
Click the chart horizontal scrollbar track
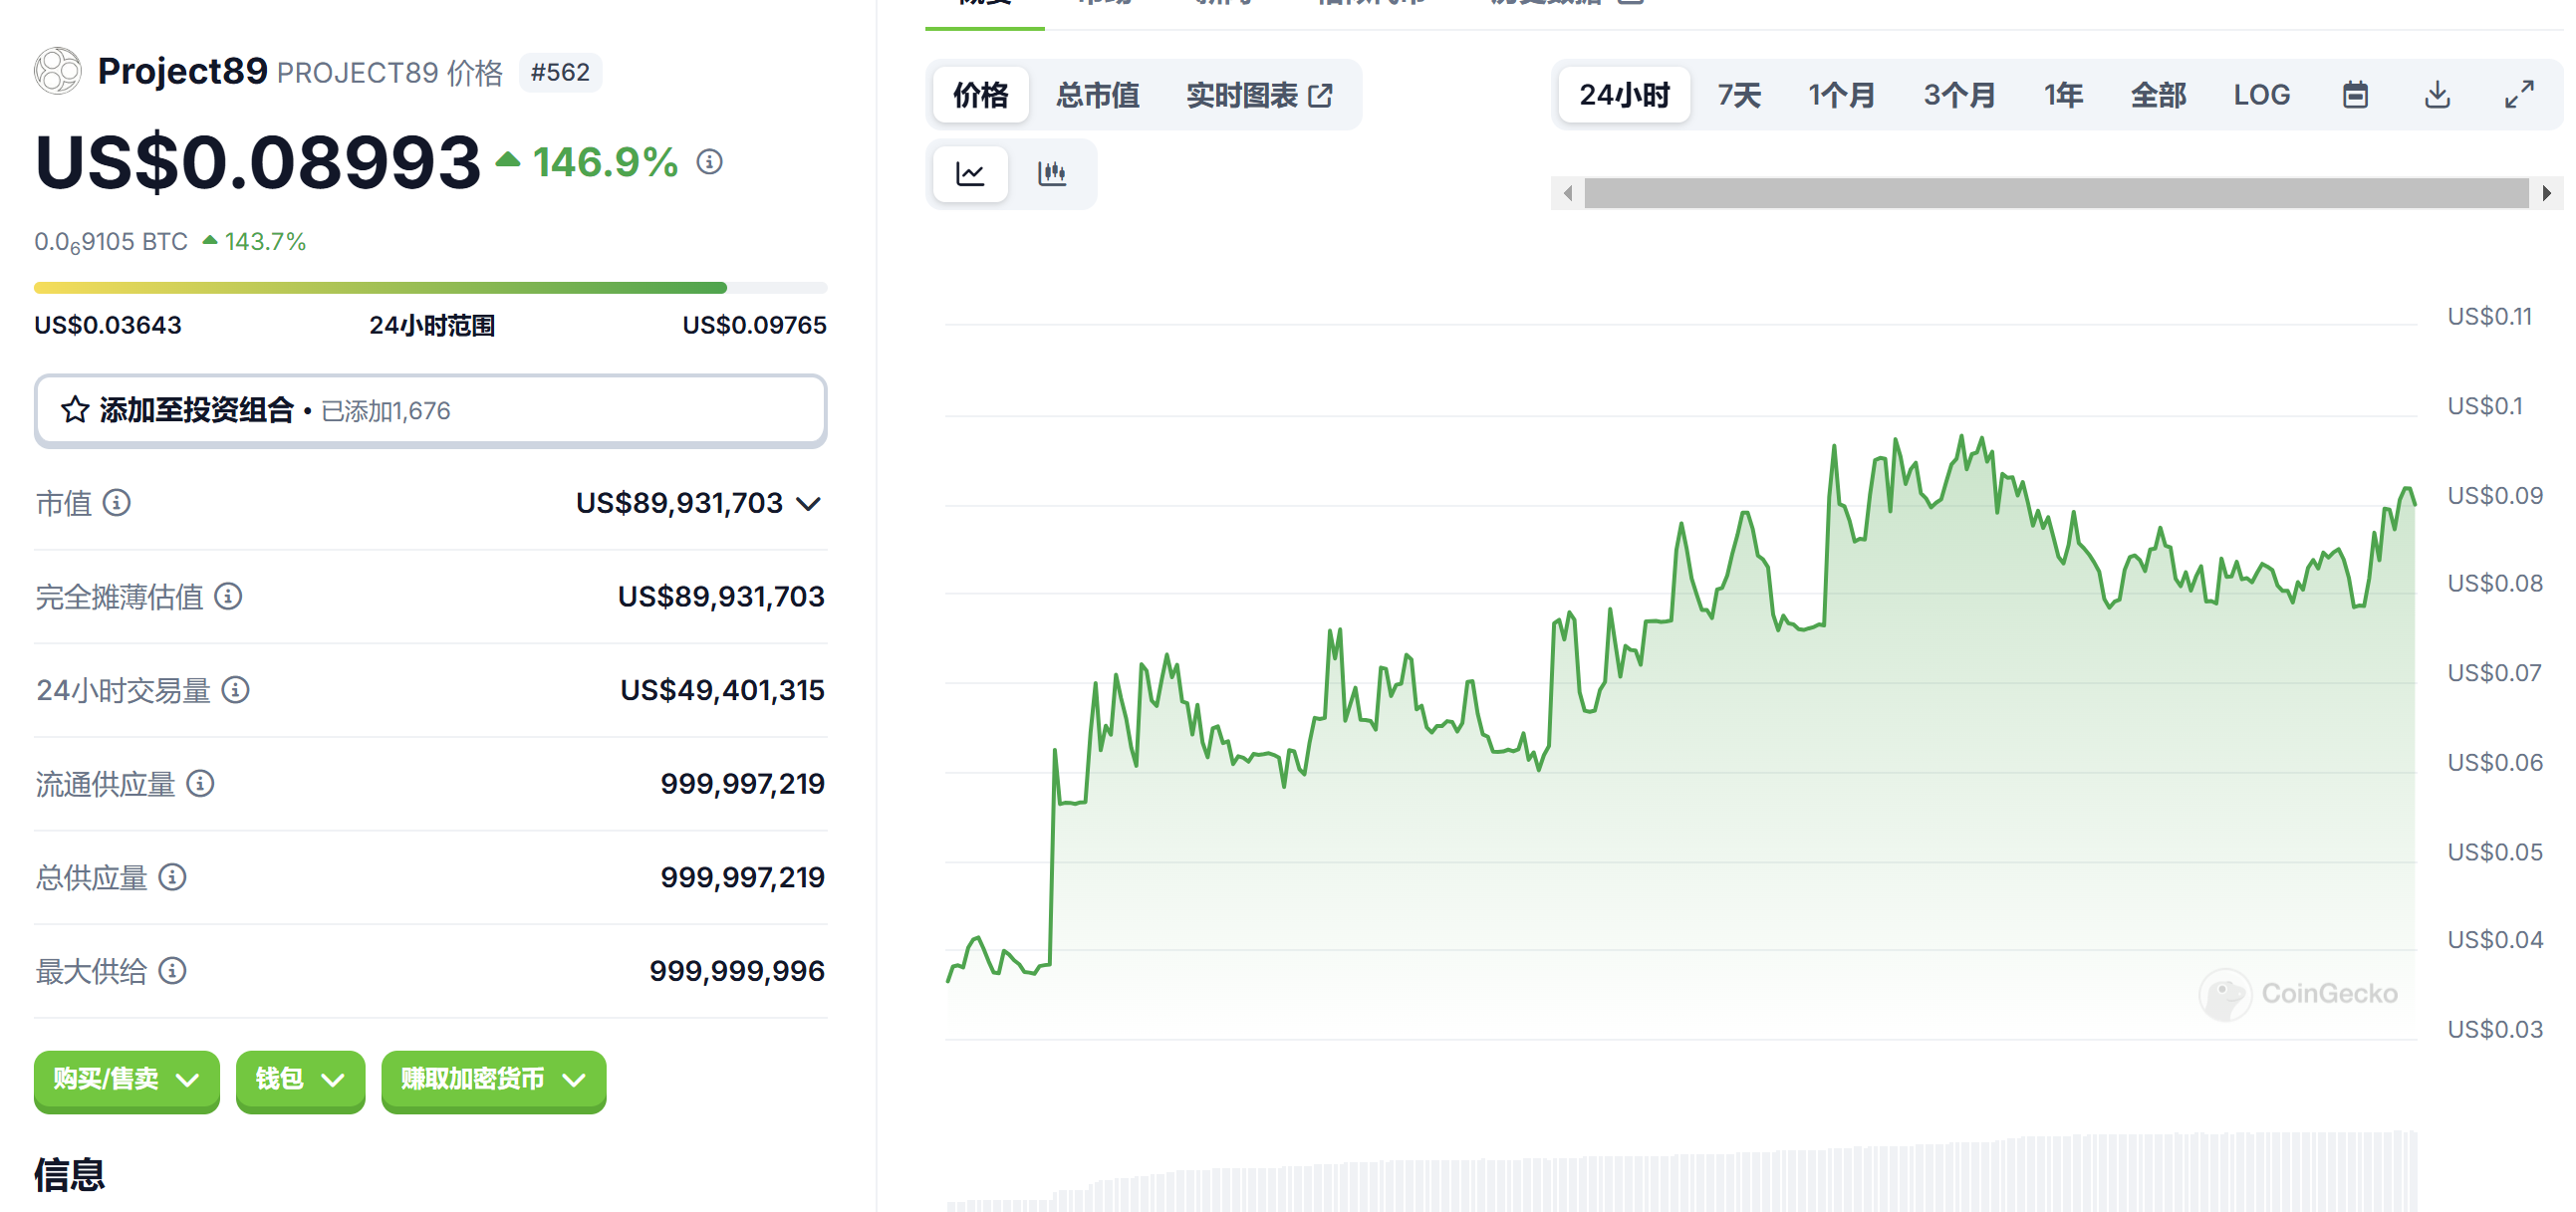pyautogui.click(x=2057, y=193)
